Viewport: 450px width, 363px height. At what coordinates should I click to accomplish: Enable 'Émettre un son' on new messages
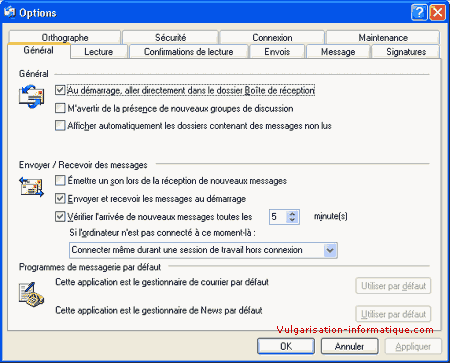pyautogui.click(x=60, y=181)
